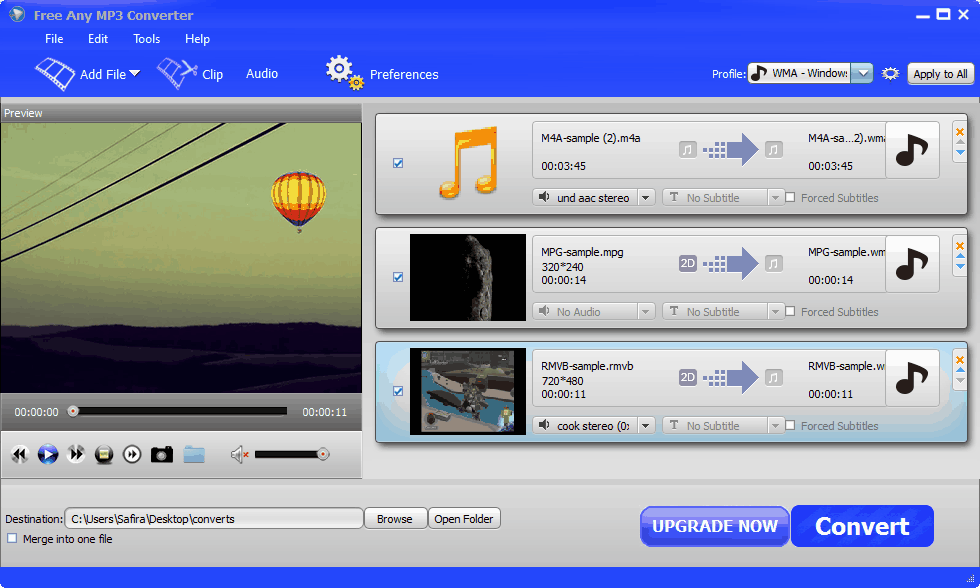
Task: Remove MPG-sample.mpg with orange X
Action: pos(959,246)
